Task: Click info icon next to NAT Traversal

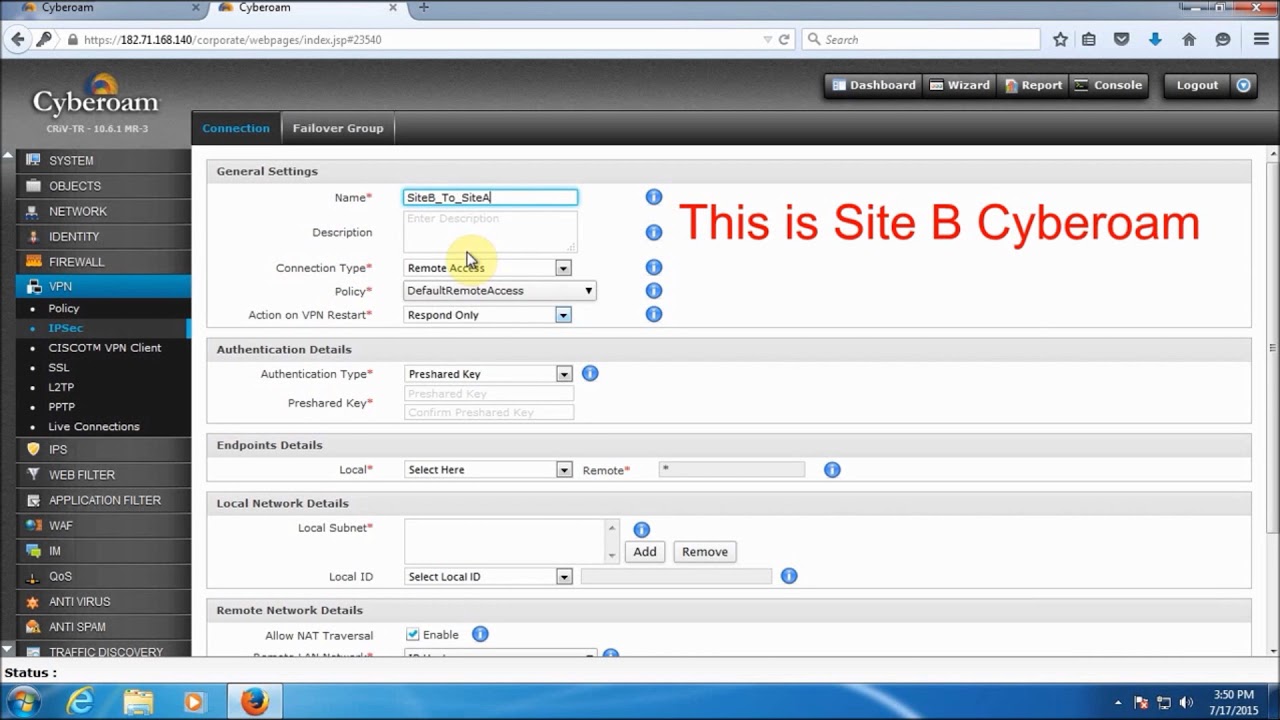Action: click(x=480, y=634)
